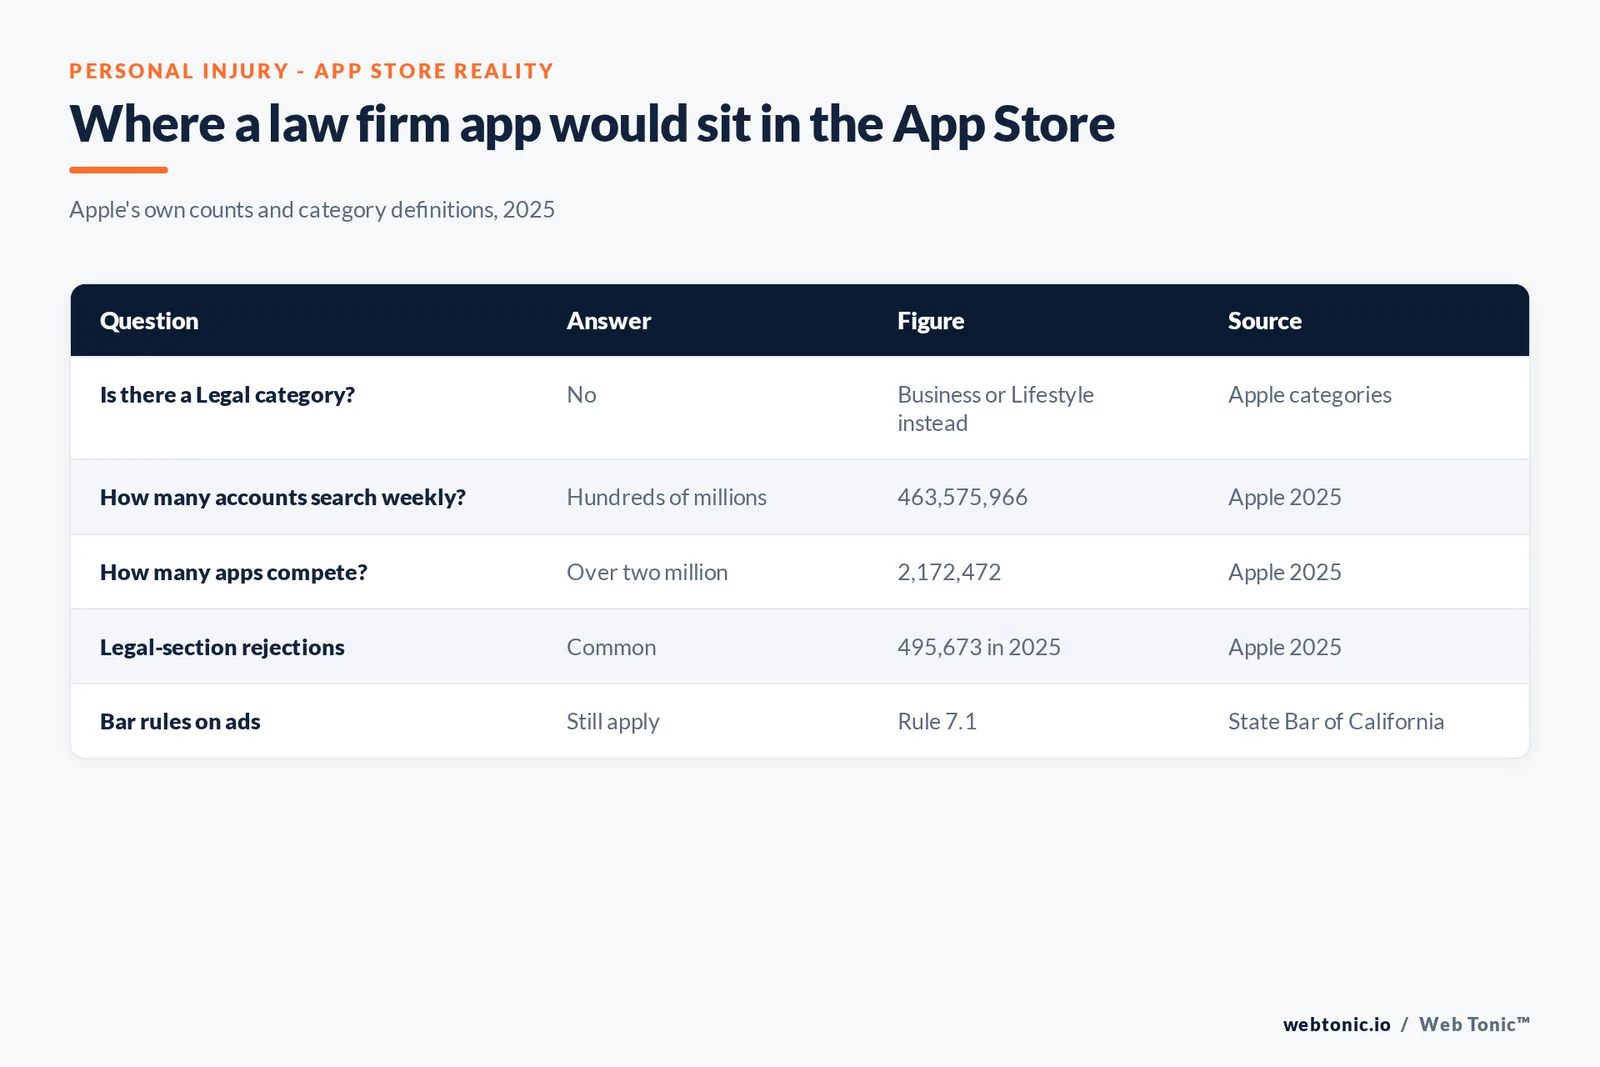The image size is (1600, 1067).
Task: Select 'Rule 7.1' figure cell
Action: 936,721
